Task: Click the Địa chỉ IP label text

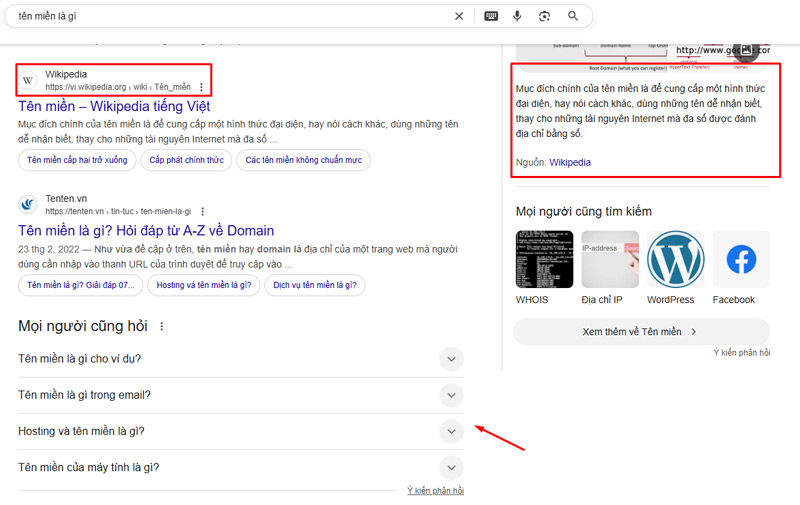Action: tap(602, 300)
